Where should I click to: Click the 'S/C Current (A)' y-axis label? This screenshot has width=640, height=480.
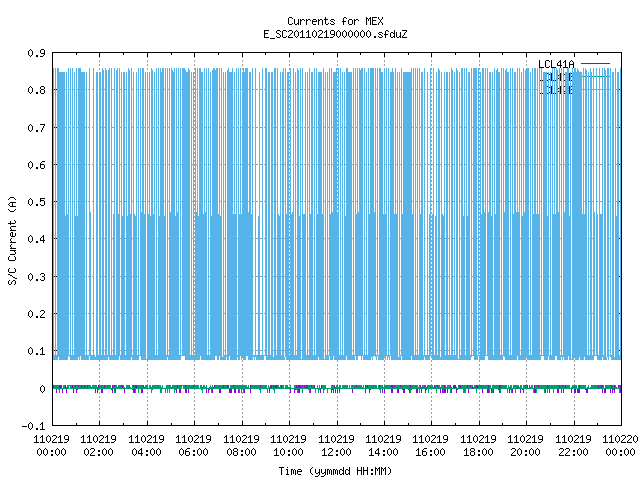pos(13,241)
